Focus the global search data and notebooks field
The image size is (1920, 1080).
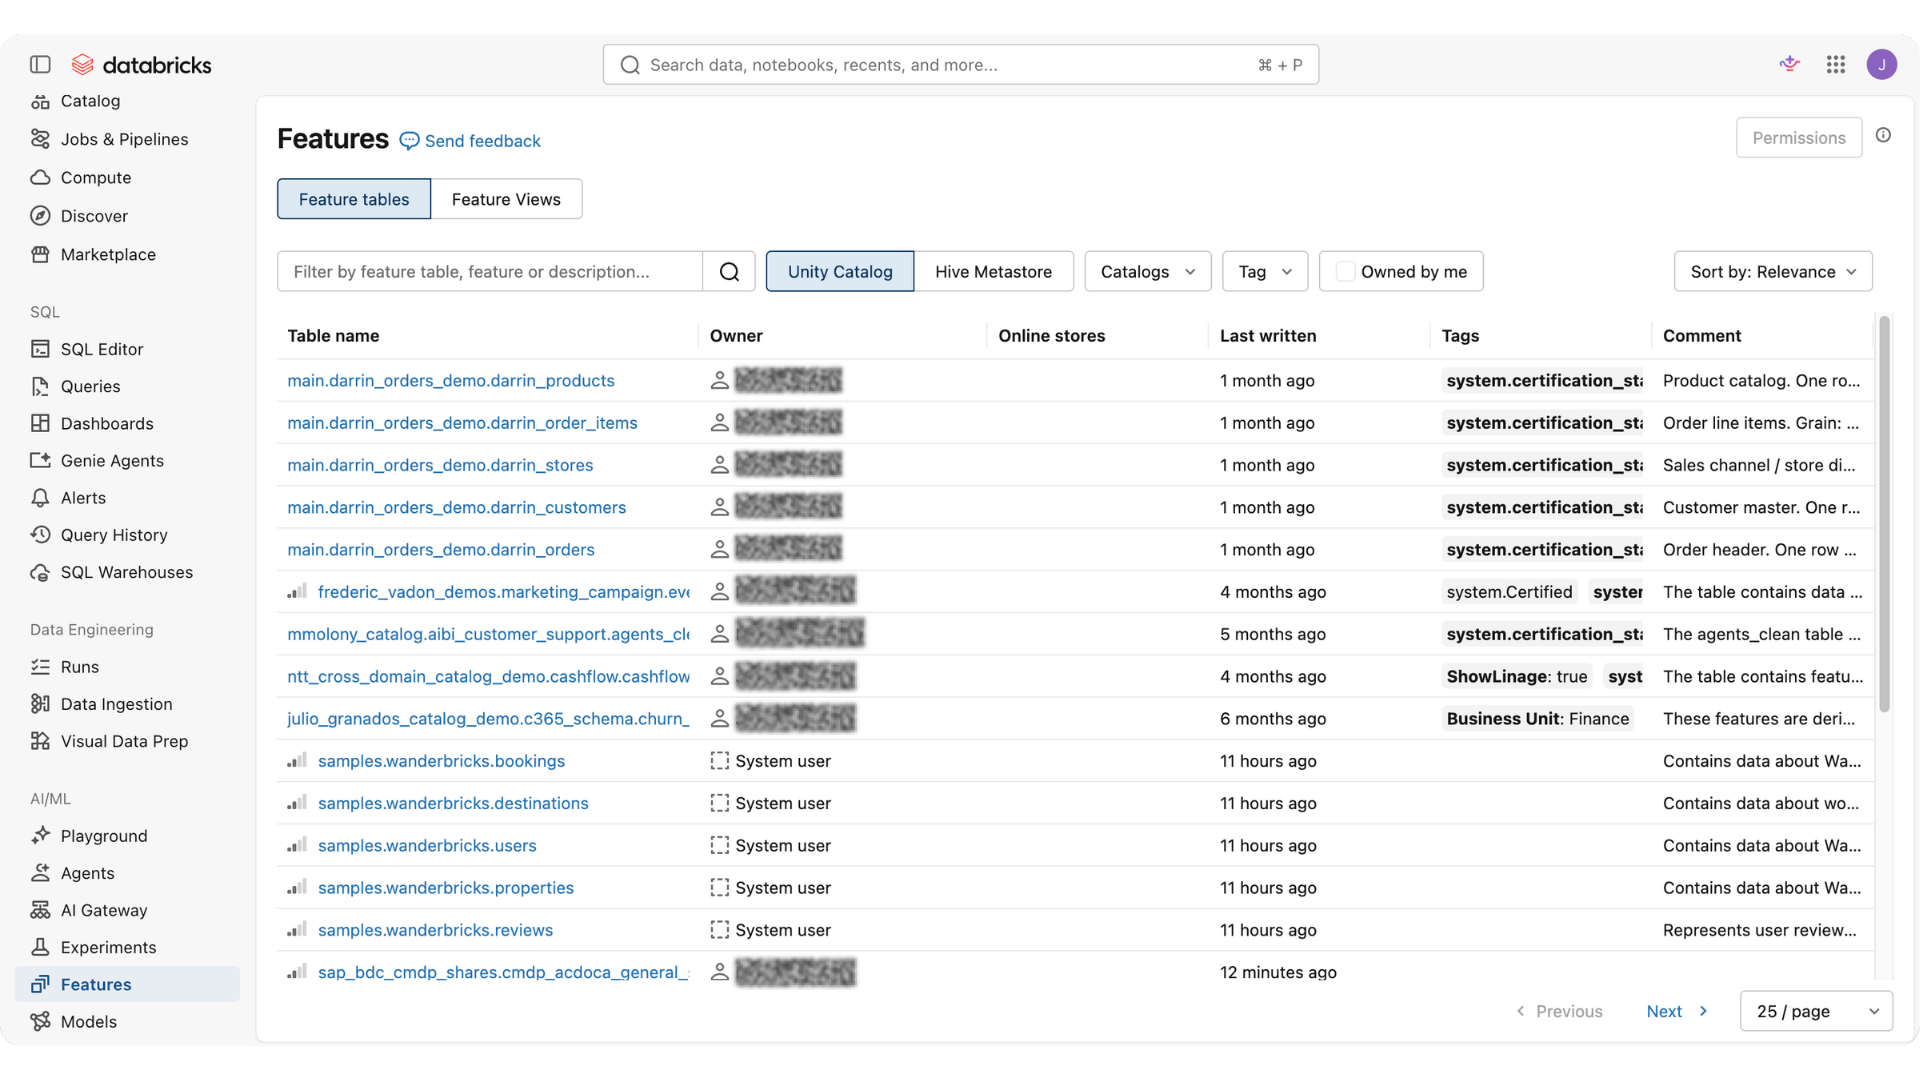pyautogui.click(x=960, y=65)
